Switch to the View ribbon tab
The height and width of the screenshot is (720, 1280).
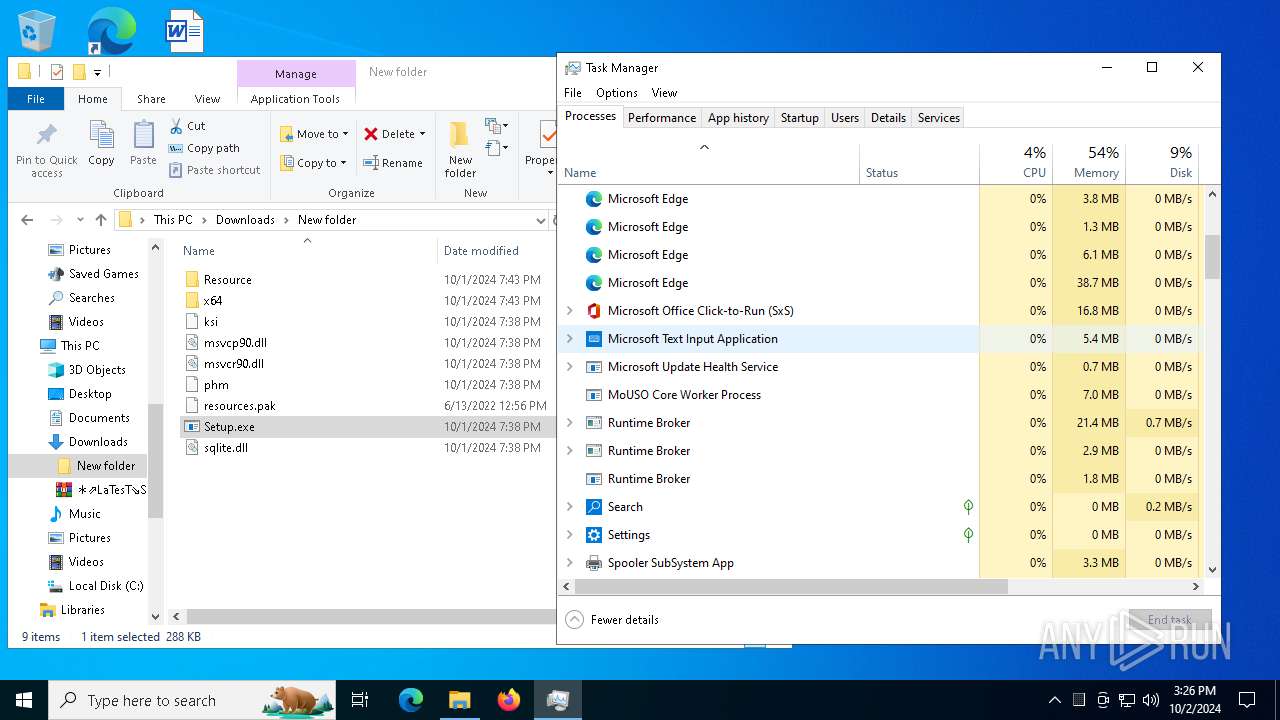[207, 99]
